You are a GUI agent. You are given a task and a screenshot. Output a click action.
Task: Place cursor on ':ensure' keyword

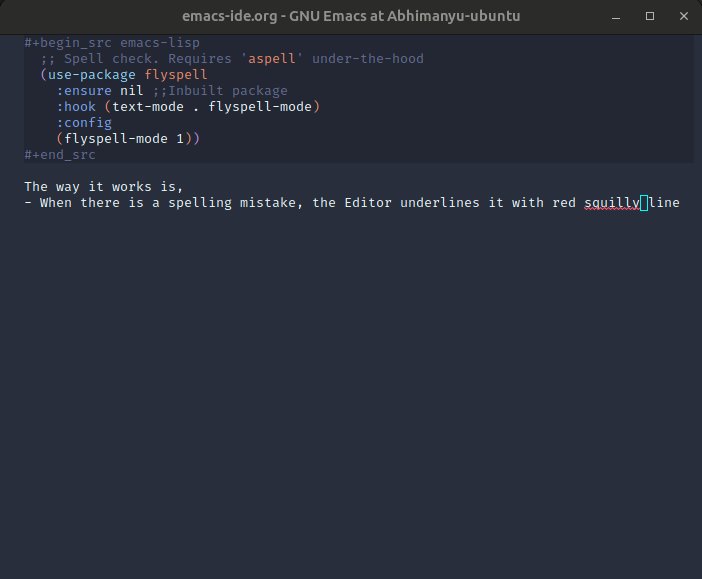[84, 91]
